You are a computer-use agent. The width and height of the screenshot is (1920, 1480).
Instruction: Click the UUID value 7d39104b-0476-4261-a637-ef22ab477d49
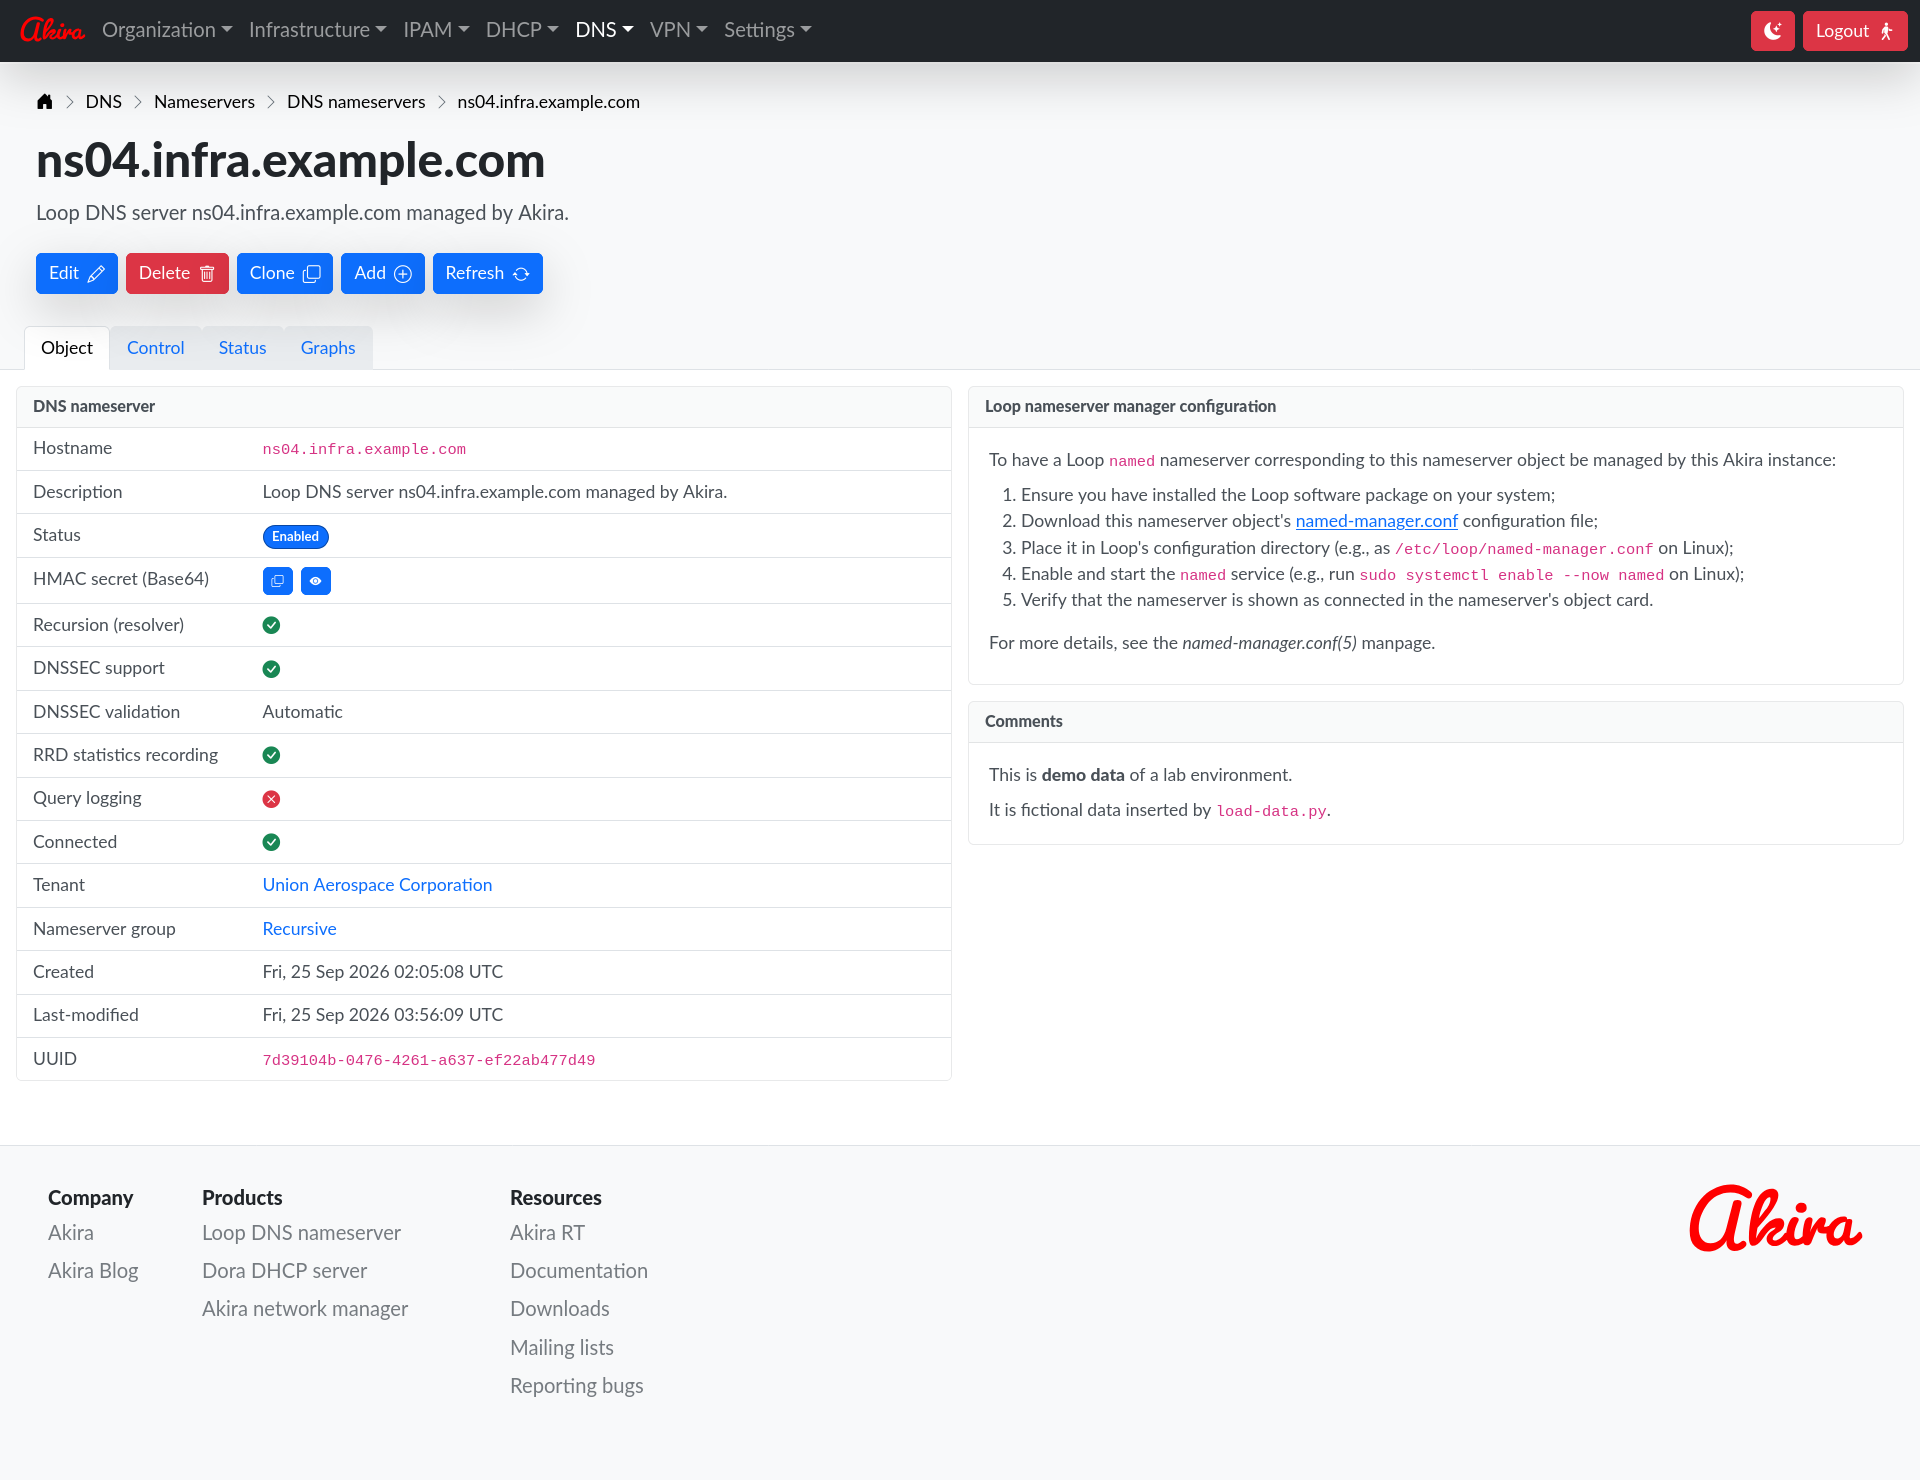pyautogui.click(x=429, y=1060)
